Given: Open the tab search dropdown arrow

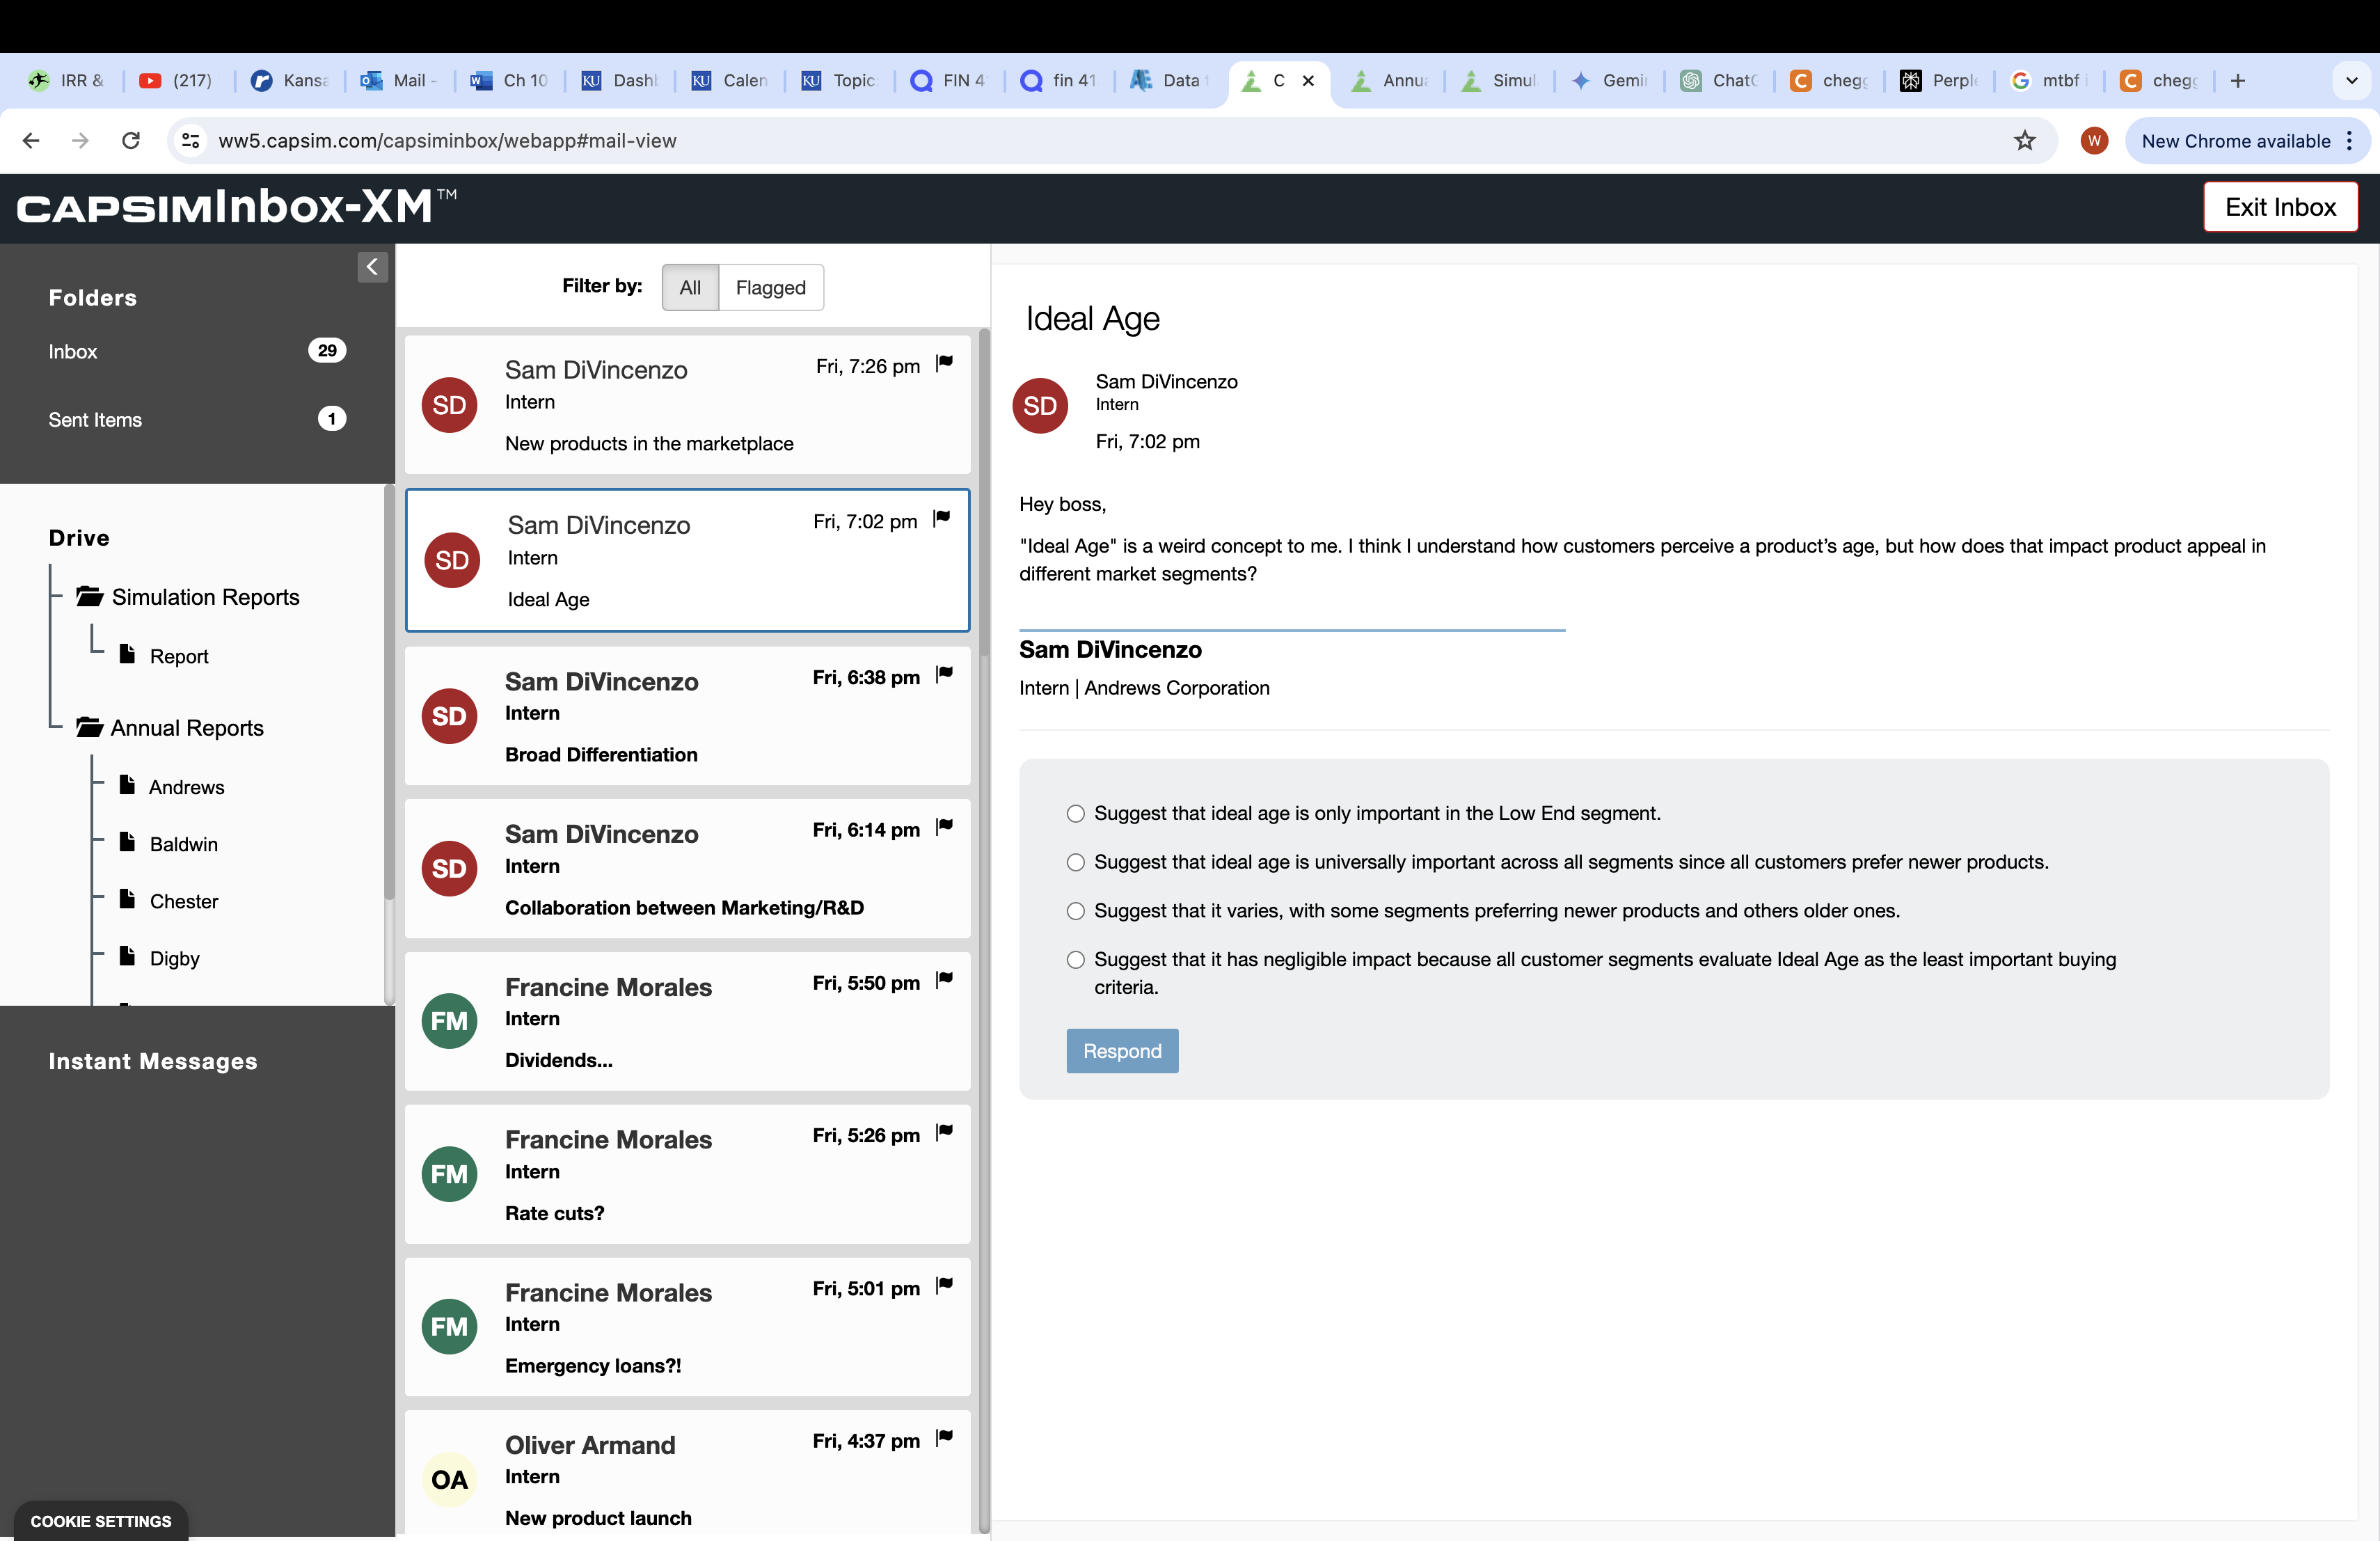Looking at the screenshot, I should [2352, 81].
